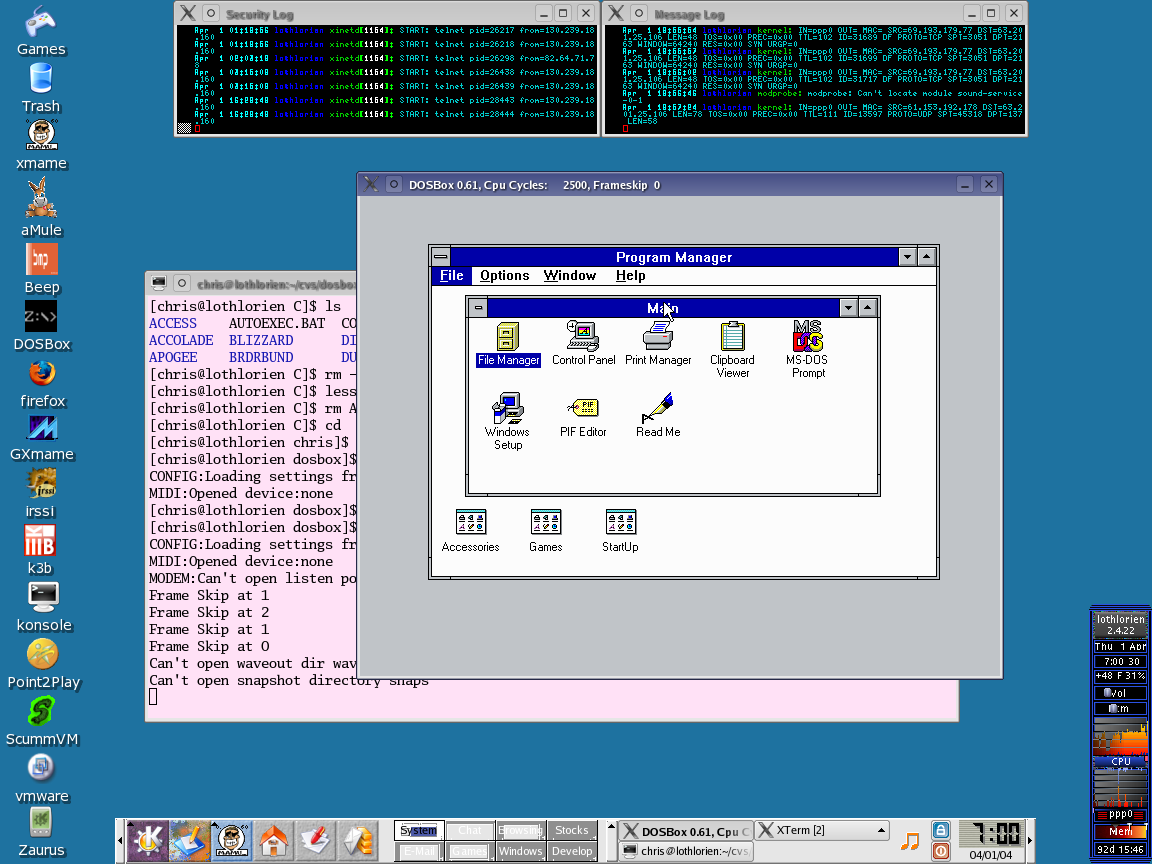The image size is (1152, 864).
Task: Open the DOSBox window menu icon
Action: tap(372, 184)
